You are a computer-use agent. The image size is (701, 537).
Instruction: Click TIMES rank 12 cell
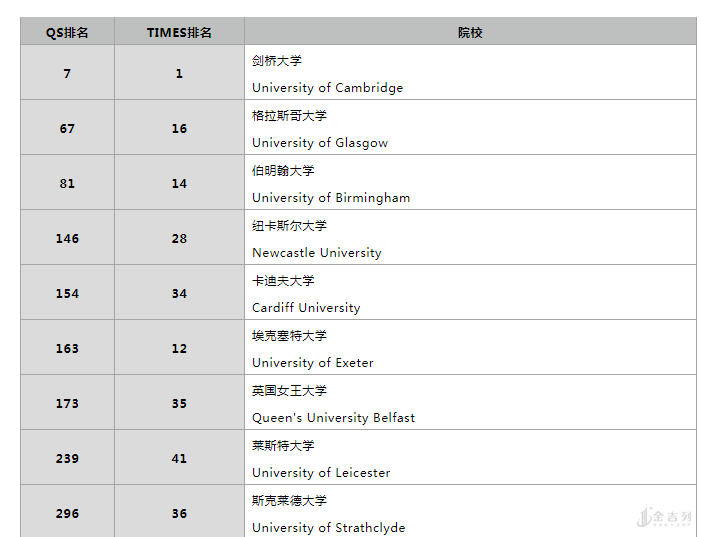coord(179,348)
